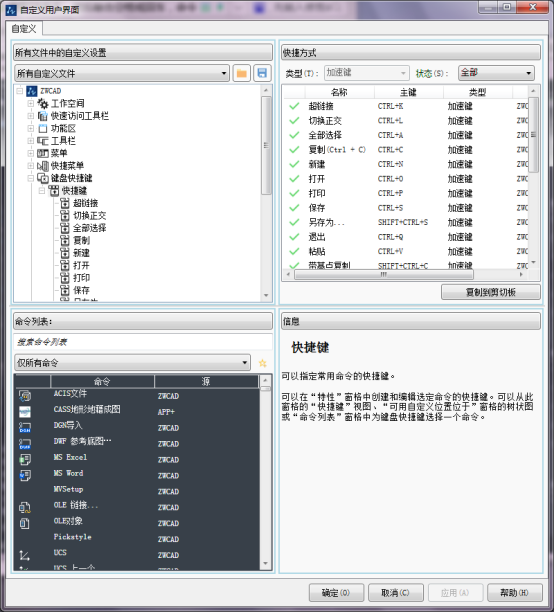Open the 状态 全部 dropdown
The width and height of the screenshot is (554, 612).
(496, 73)
